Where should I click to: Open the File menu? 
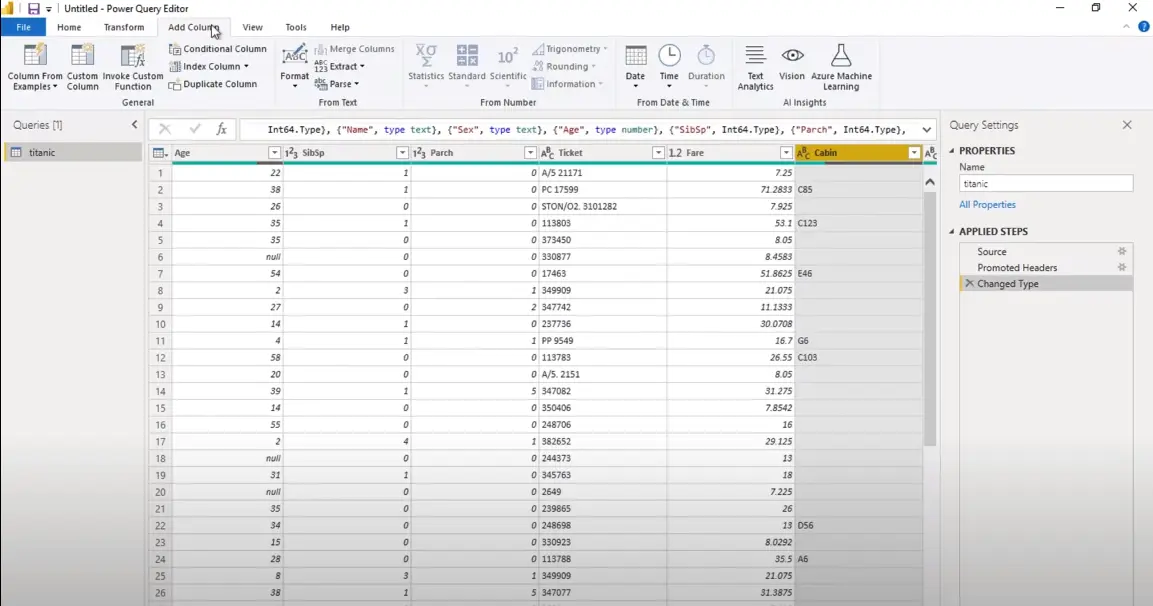(x=23, y=27)
